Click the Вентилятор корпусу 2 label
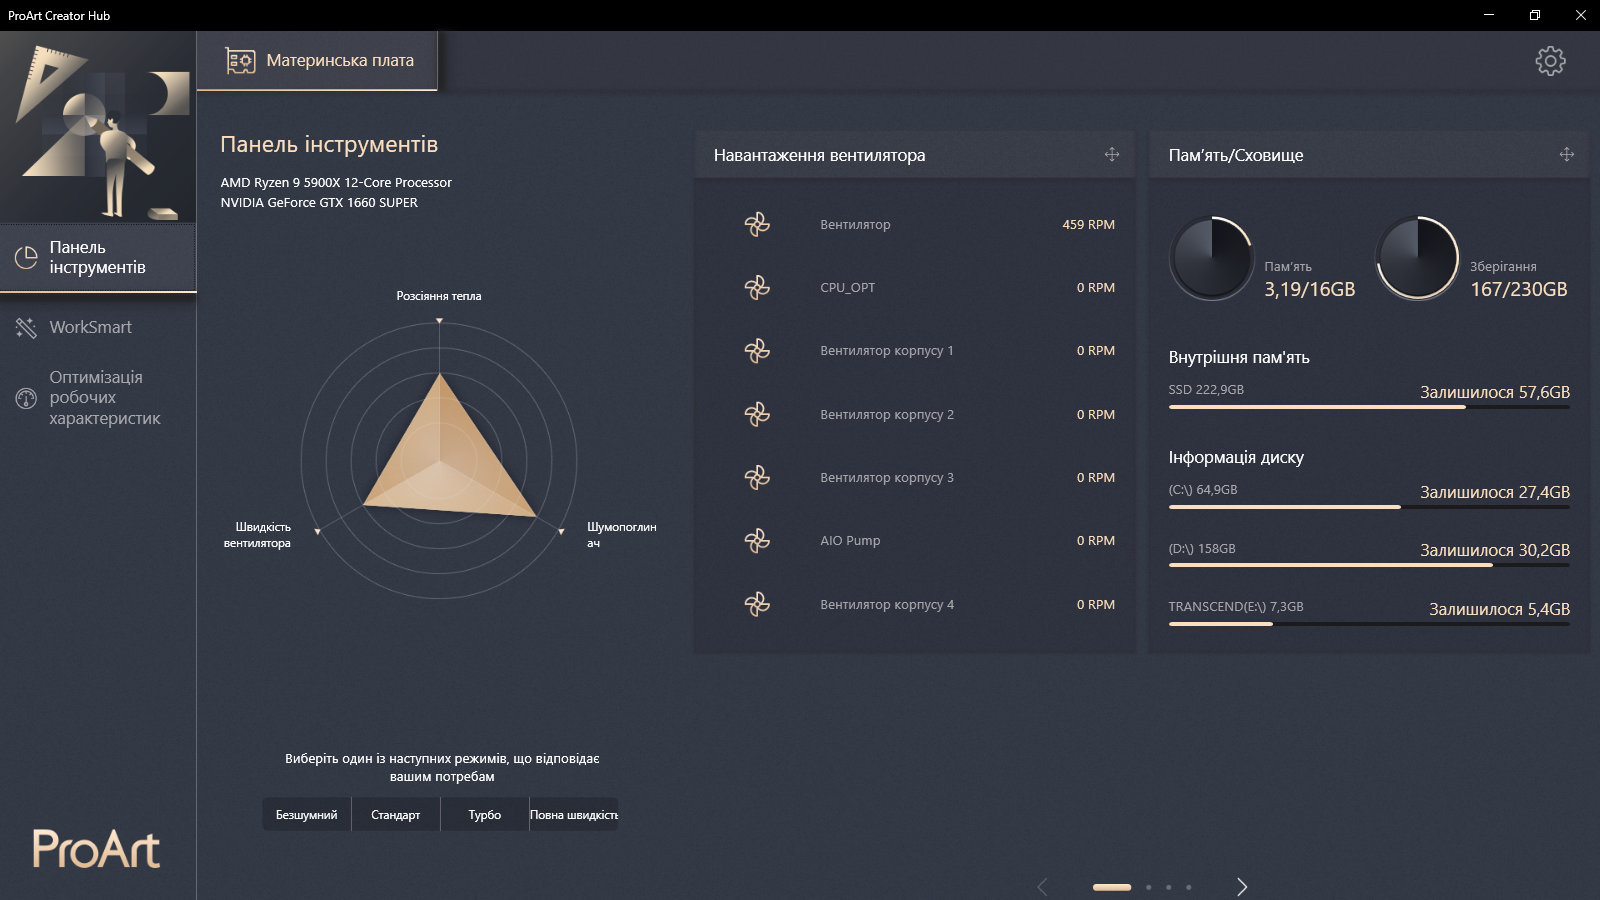1600x900 pixels. click(x=887, y=414)
